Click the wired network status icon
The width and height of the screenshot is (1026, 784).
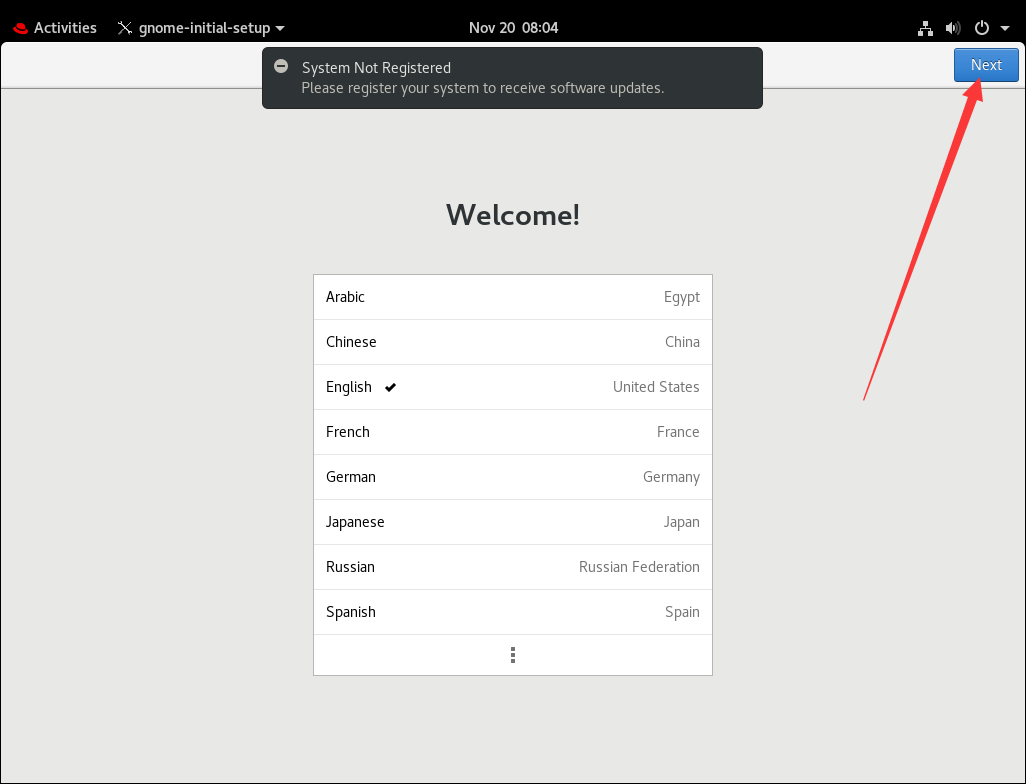[925, 27]
